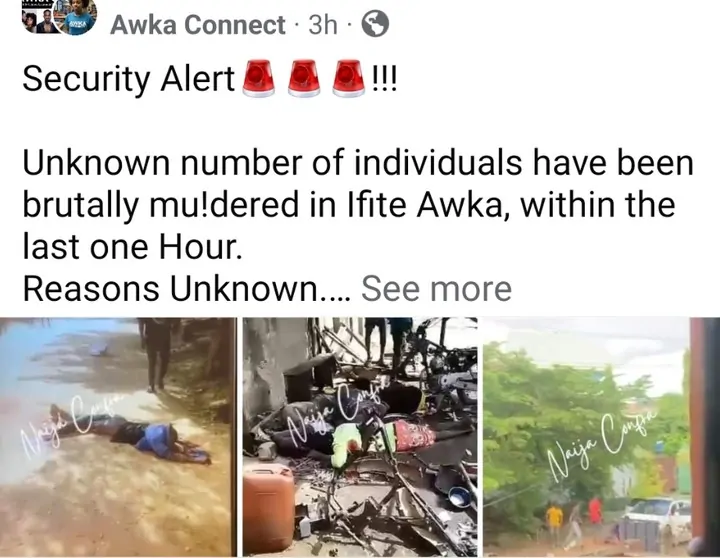Click the Security Alert heading text
Image resolution: width=720 pixels, height=558 pixels.
[x=129, y=79]
